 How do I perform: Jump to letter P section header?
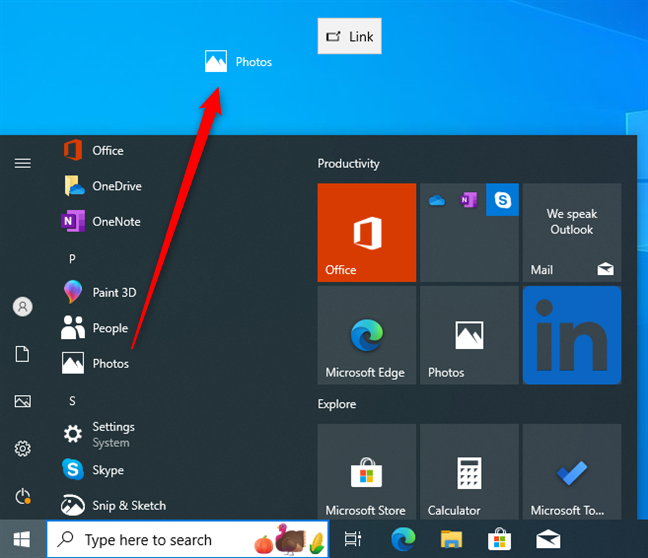(x=72, y=259)
